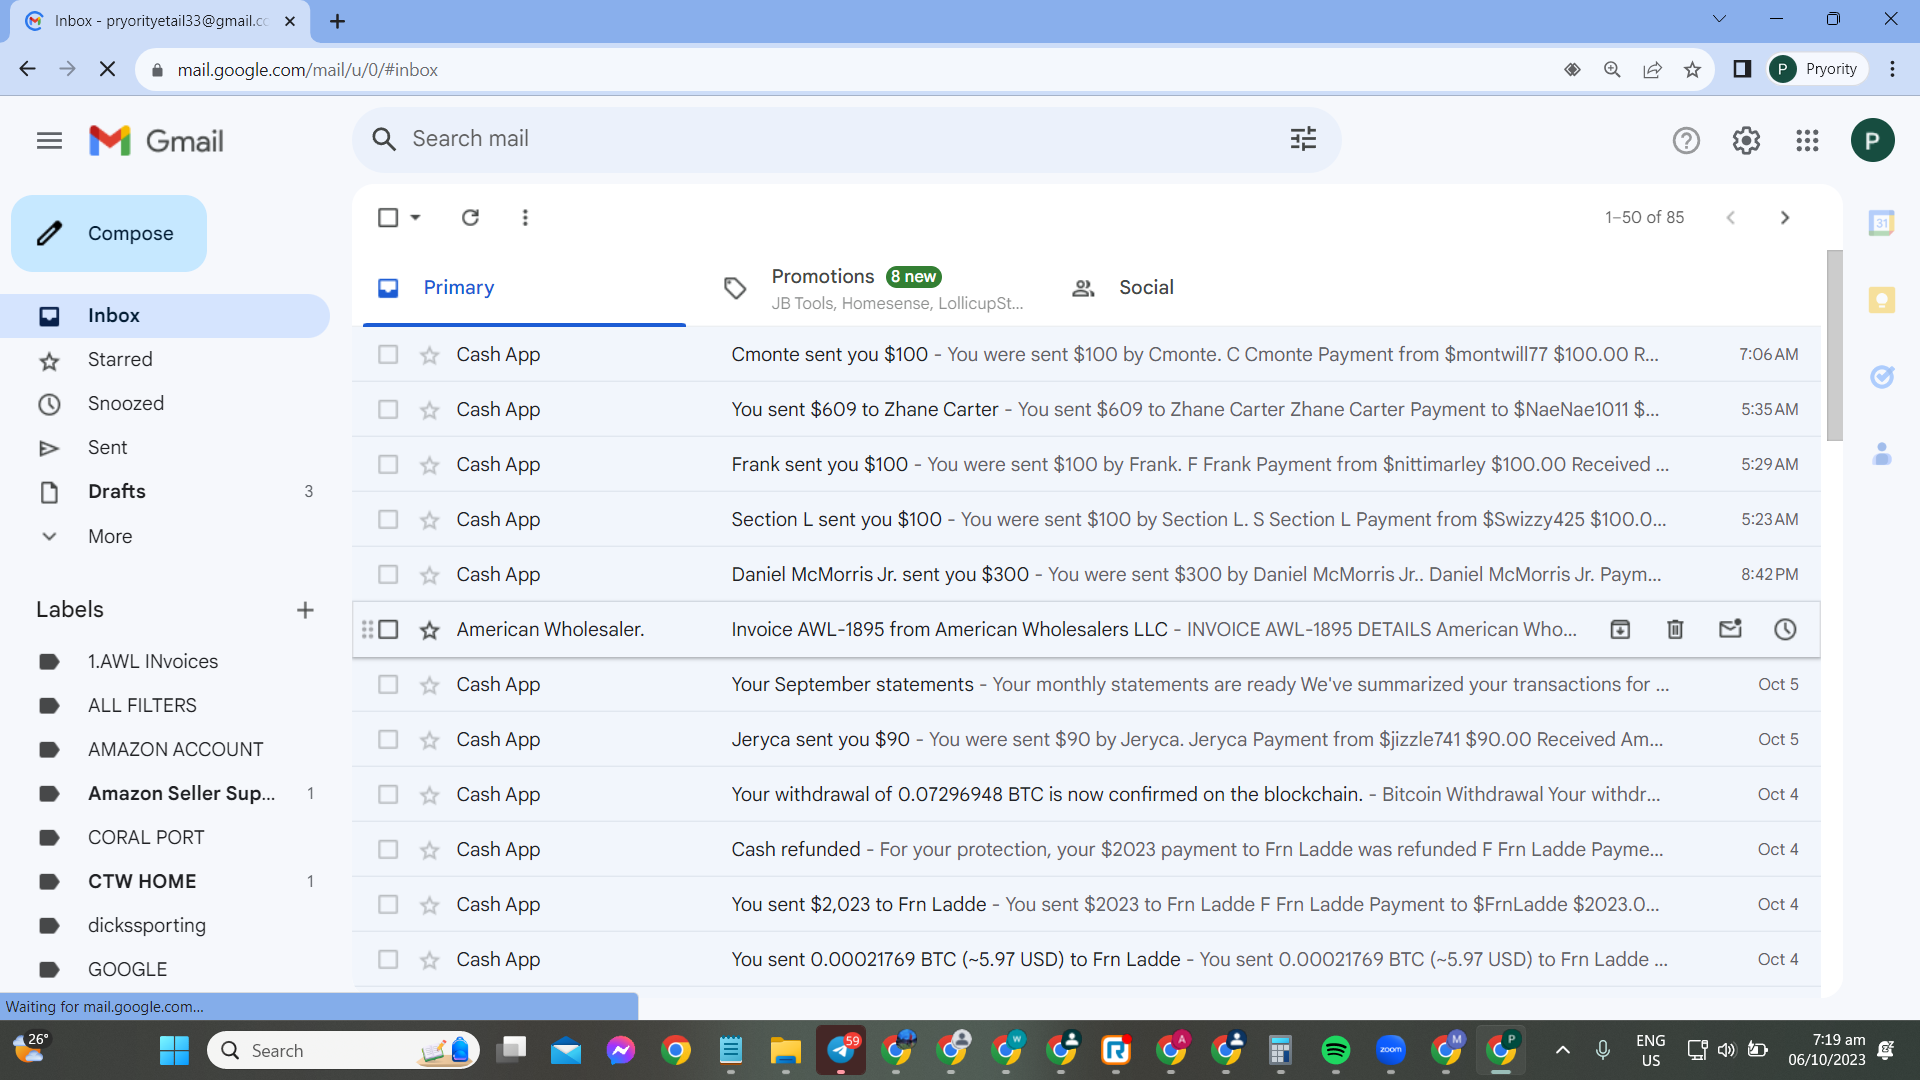1920x1080 pixels.
Task: Delete the American Wholesaler invoice email
Action: point(1675,629)
